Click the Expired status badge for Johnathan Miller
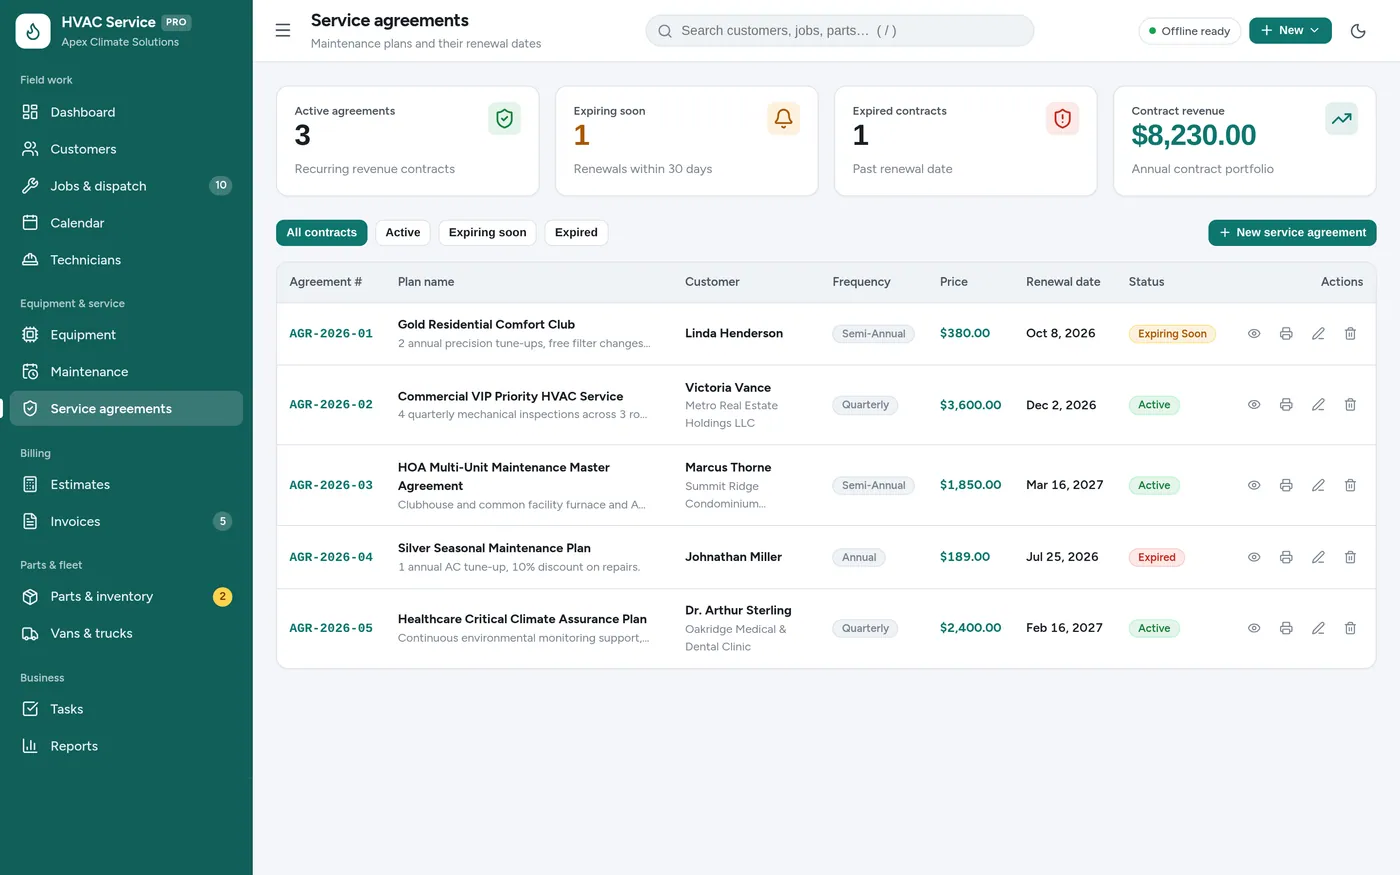Viewport: 1400px width, 875px height. [x=1156, y=558]
